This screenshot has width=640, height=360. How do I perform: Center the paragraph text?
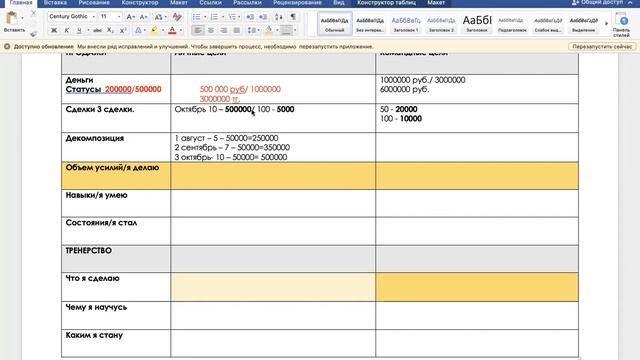pos(211,30)
